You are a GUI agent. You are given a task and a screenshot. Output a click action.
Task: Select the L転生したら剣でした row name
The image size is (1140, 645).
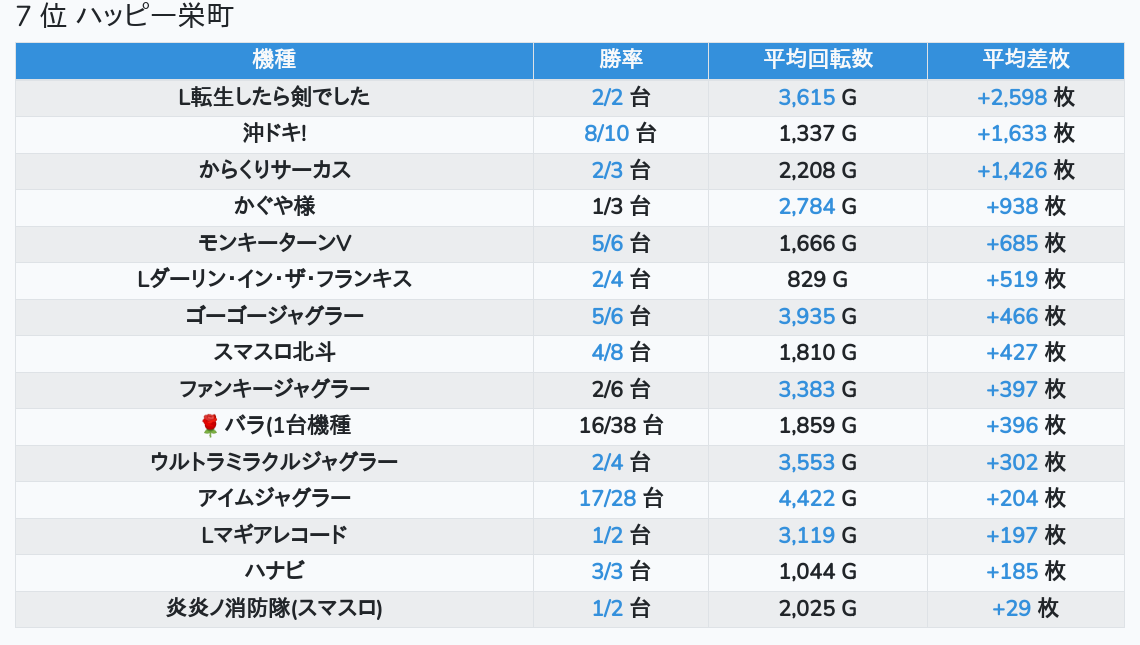click(x=274, y=97)
